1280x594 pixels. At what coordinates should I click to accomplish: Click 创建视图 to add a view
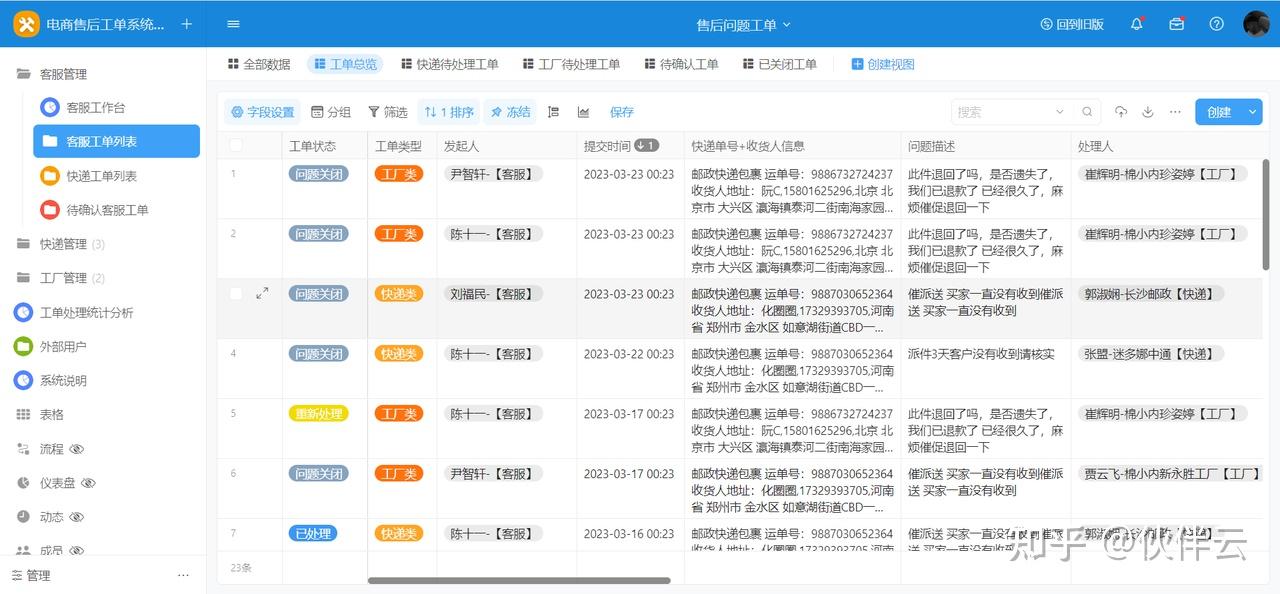[882, 64]
